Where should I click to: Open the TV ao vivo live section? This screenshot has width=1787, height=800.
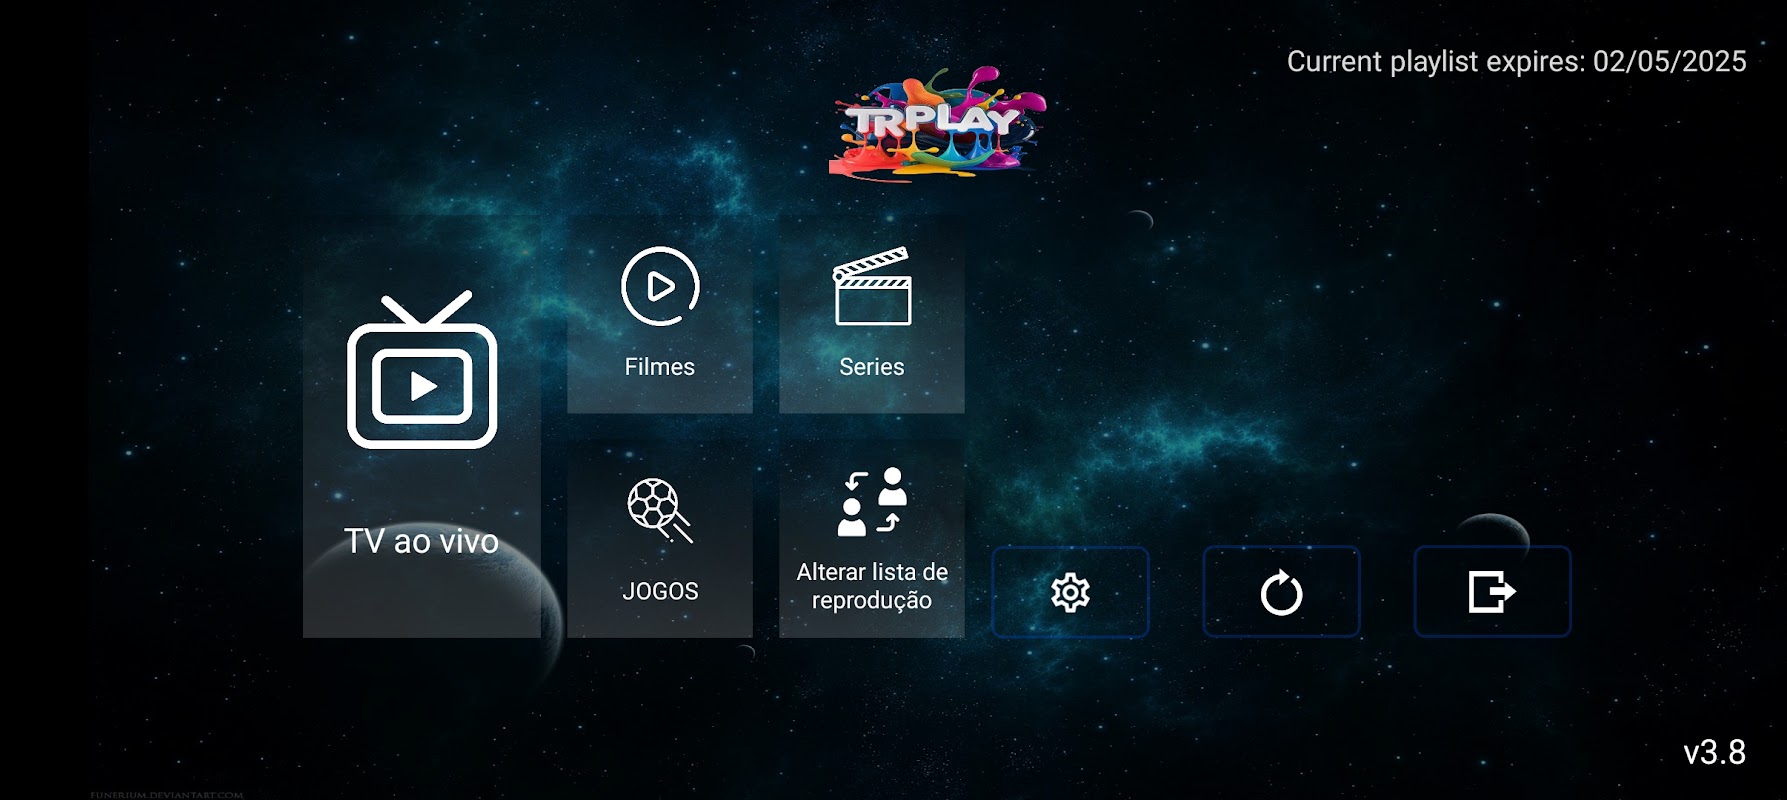pos(422,426)
